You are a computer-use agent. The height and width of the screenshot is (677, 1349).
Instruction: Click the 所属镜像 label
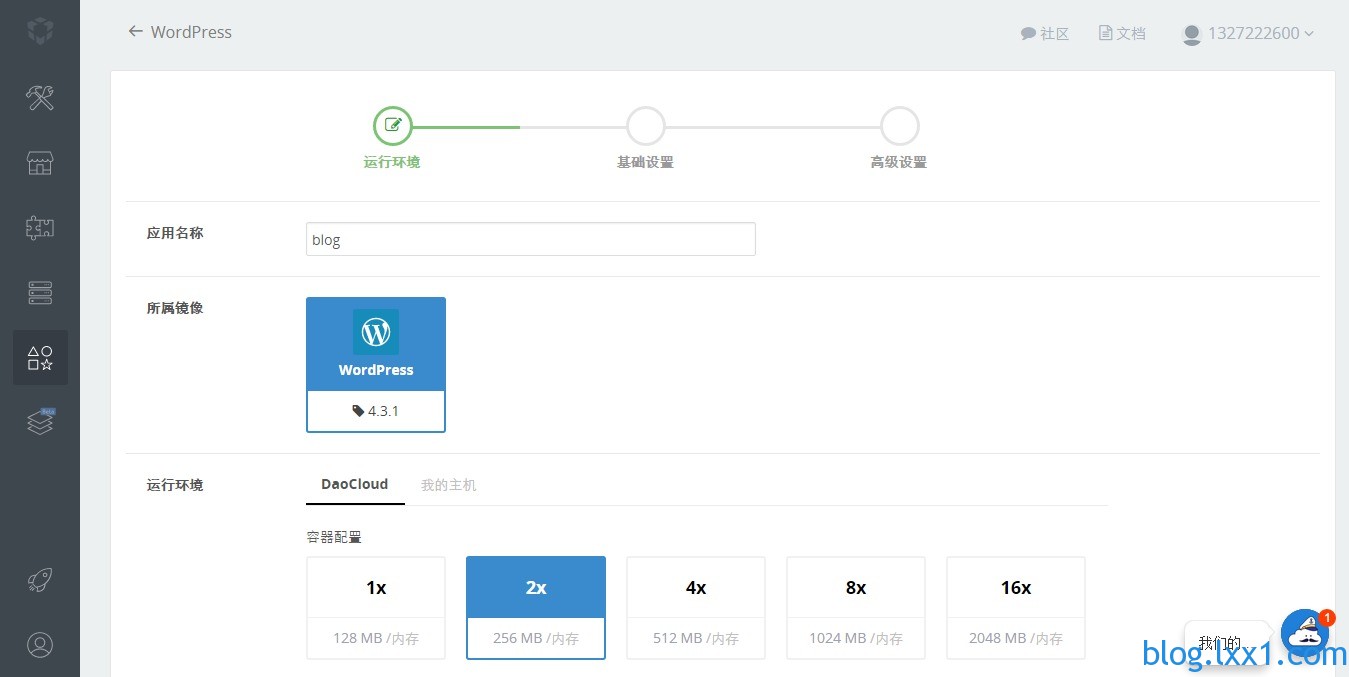175,308
